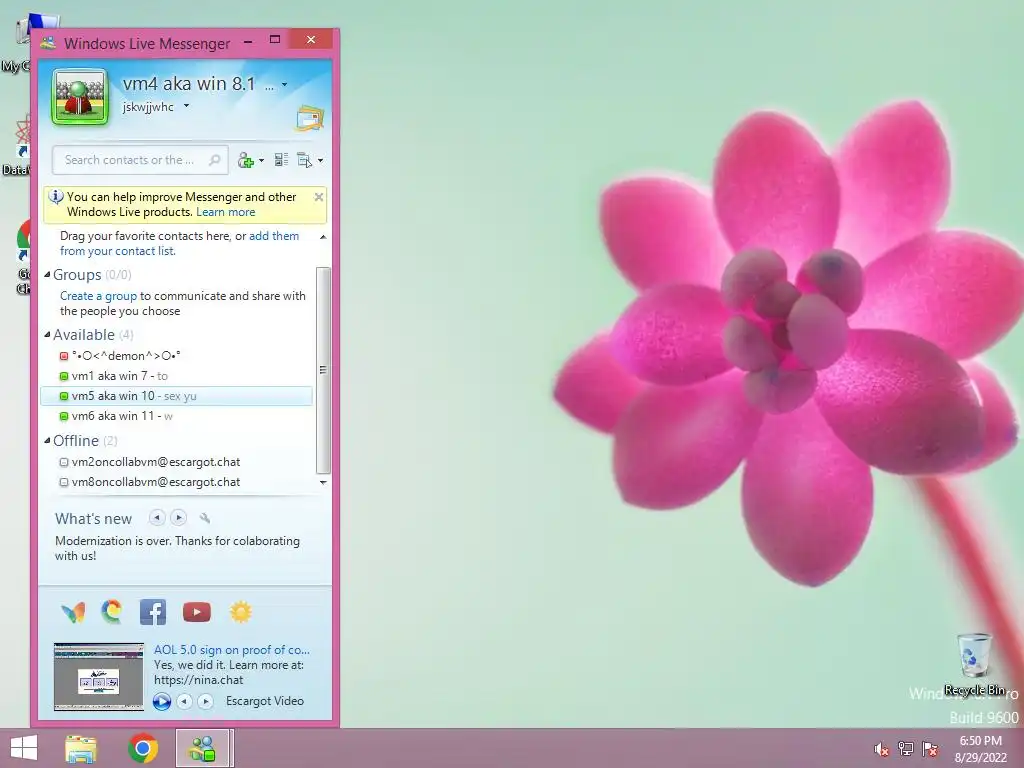
Task: Click the add a contact icon
Action: [246, 160]
